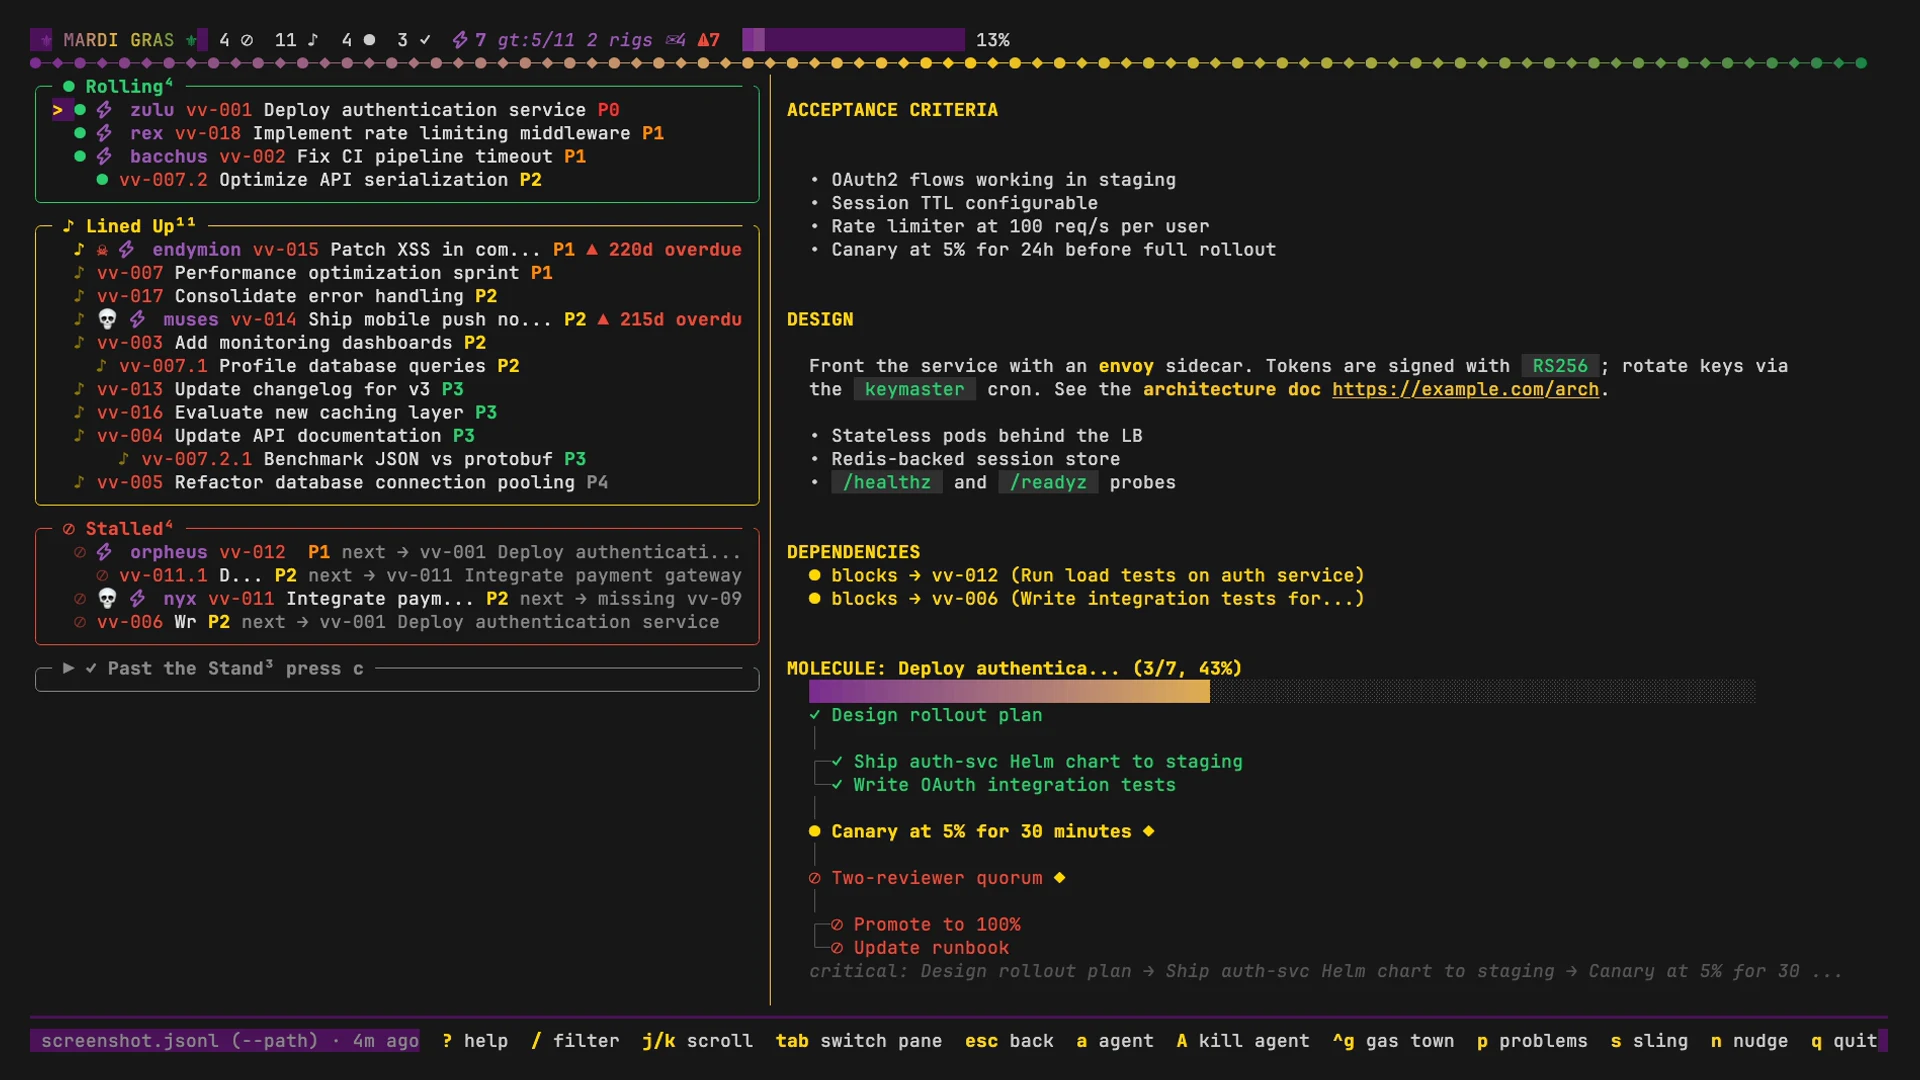The height and width of the screenshot is (1080, 1920).
Task: Click the 13% progress bar in header
Action: (x=853, y=40)
